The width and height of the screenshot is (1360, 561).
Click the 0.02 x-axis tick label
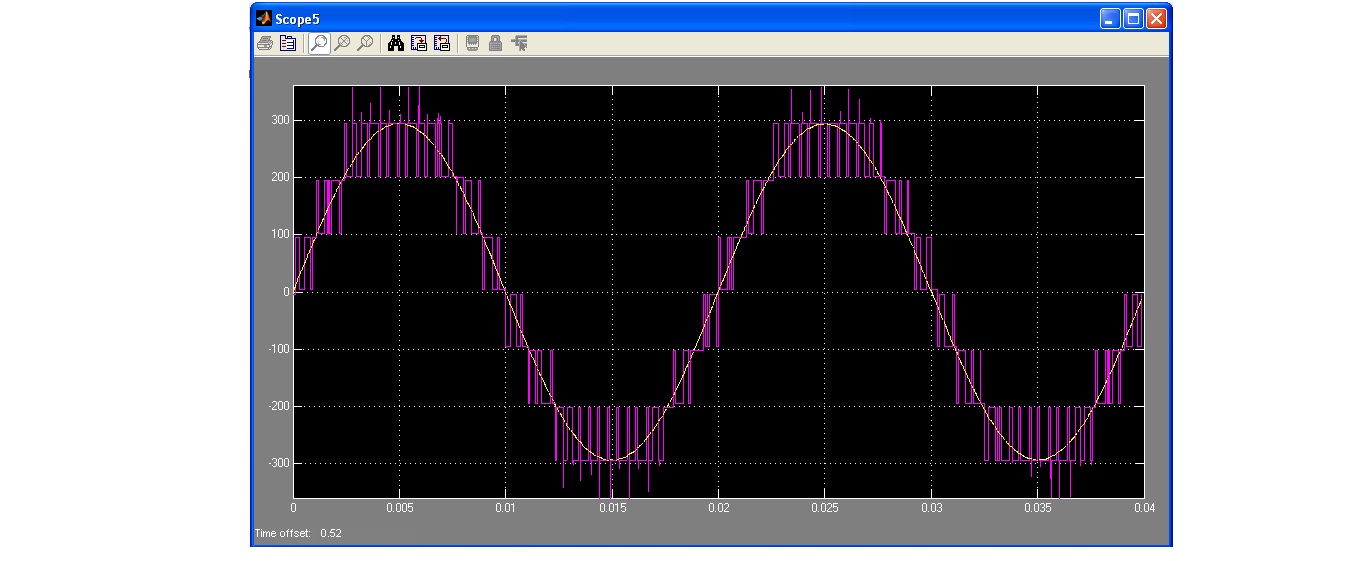tap(719, 508)
